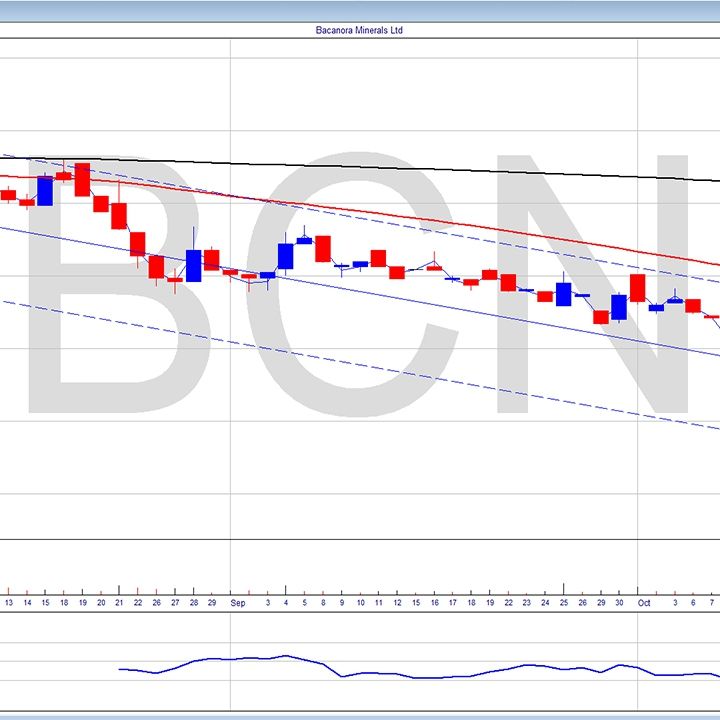
Task: Click the empty panel above the date axis
Action: click(360, 560)
